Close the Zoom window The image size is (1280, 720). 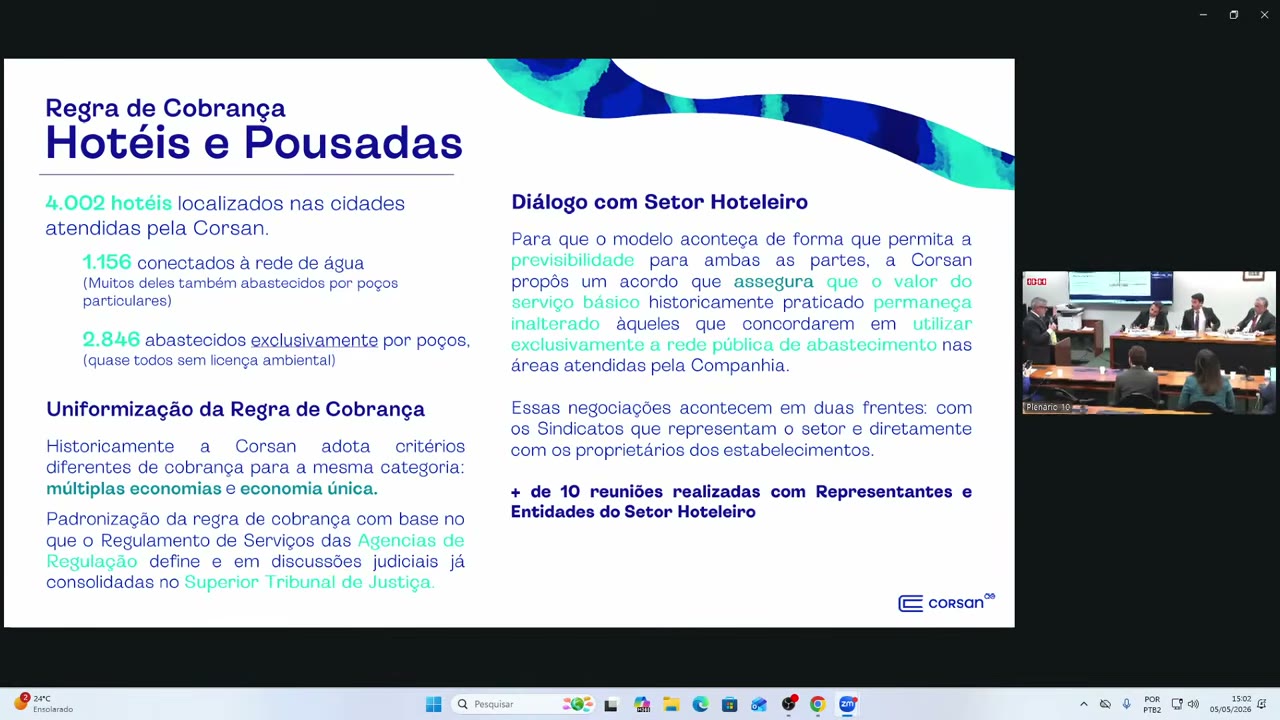1264,15
